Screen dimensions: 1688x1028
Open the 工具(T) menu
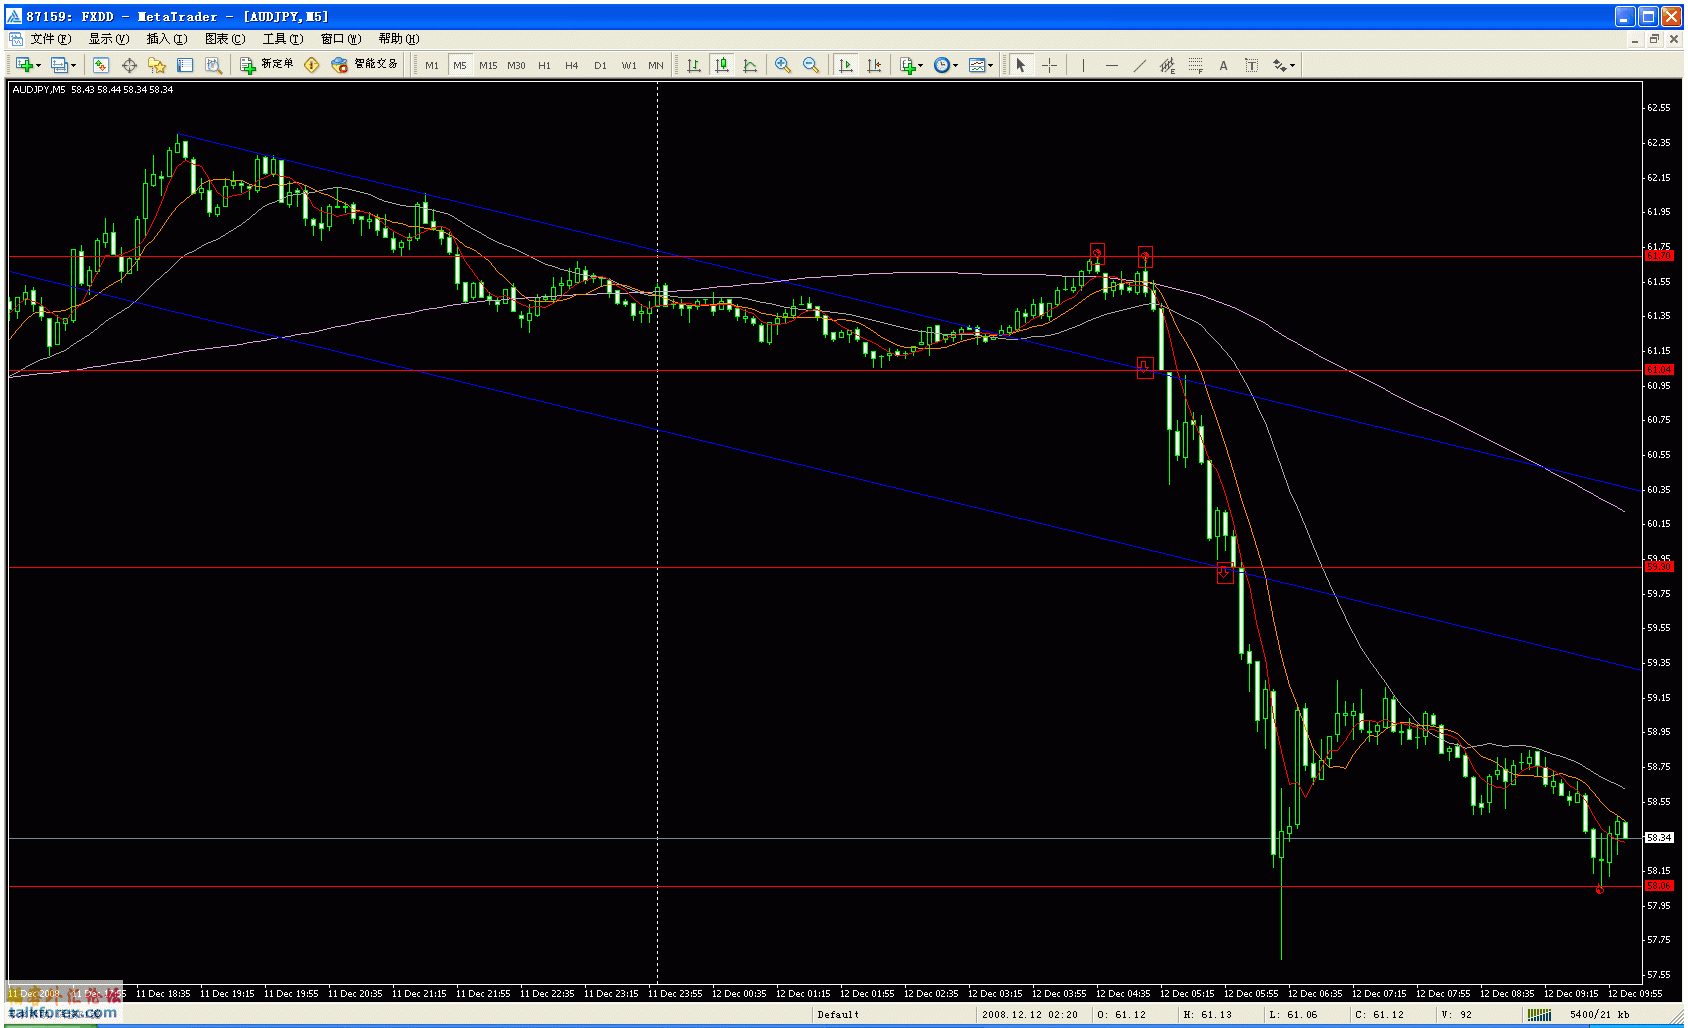point(283,39)
